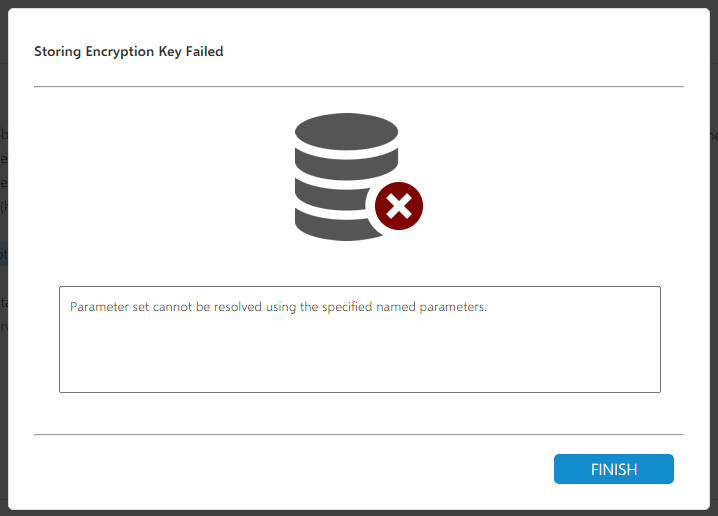
Task: Click the FINISH button
Action: [613, 469]
